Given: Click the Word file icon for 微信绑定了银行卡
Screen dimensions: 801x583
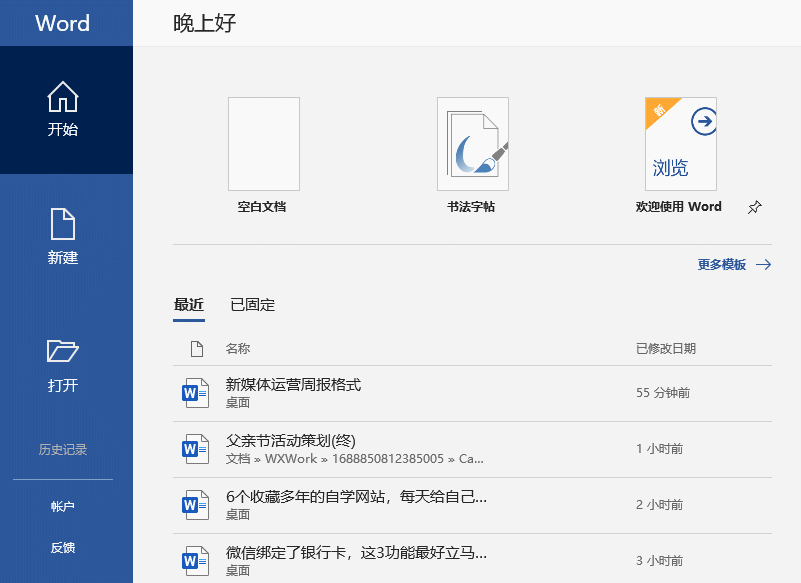Looking at the screenshot, I should [195, 561].
